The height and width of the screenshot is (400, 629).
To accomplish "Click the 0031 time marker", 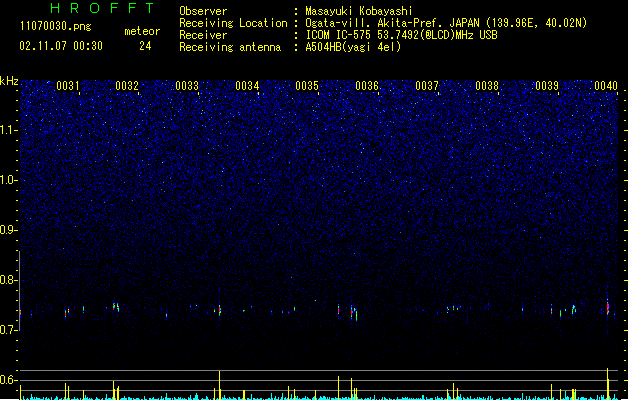I will coord(67,86).
